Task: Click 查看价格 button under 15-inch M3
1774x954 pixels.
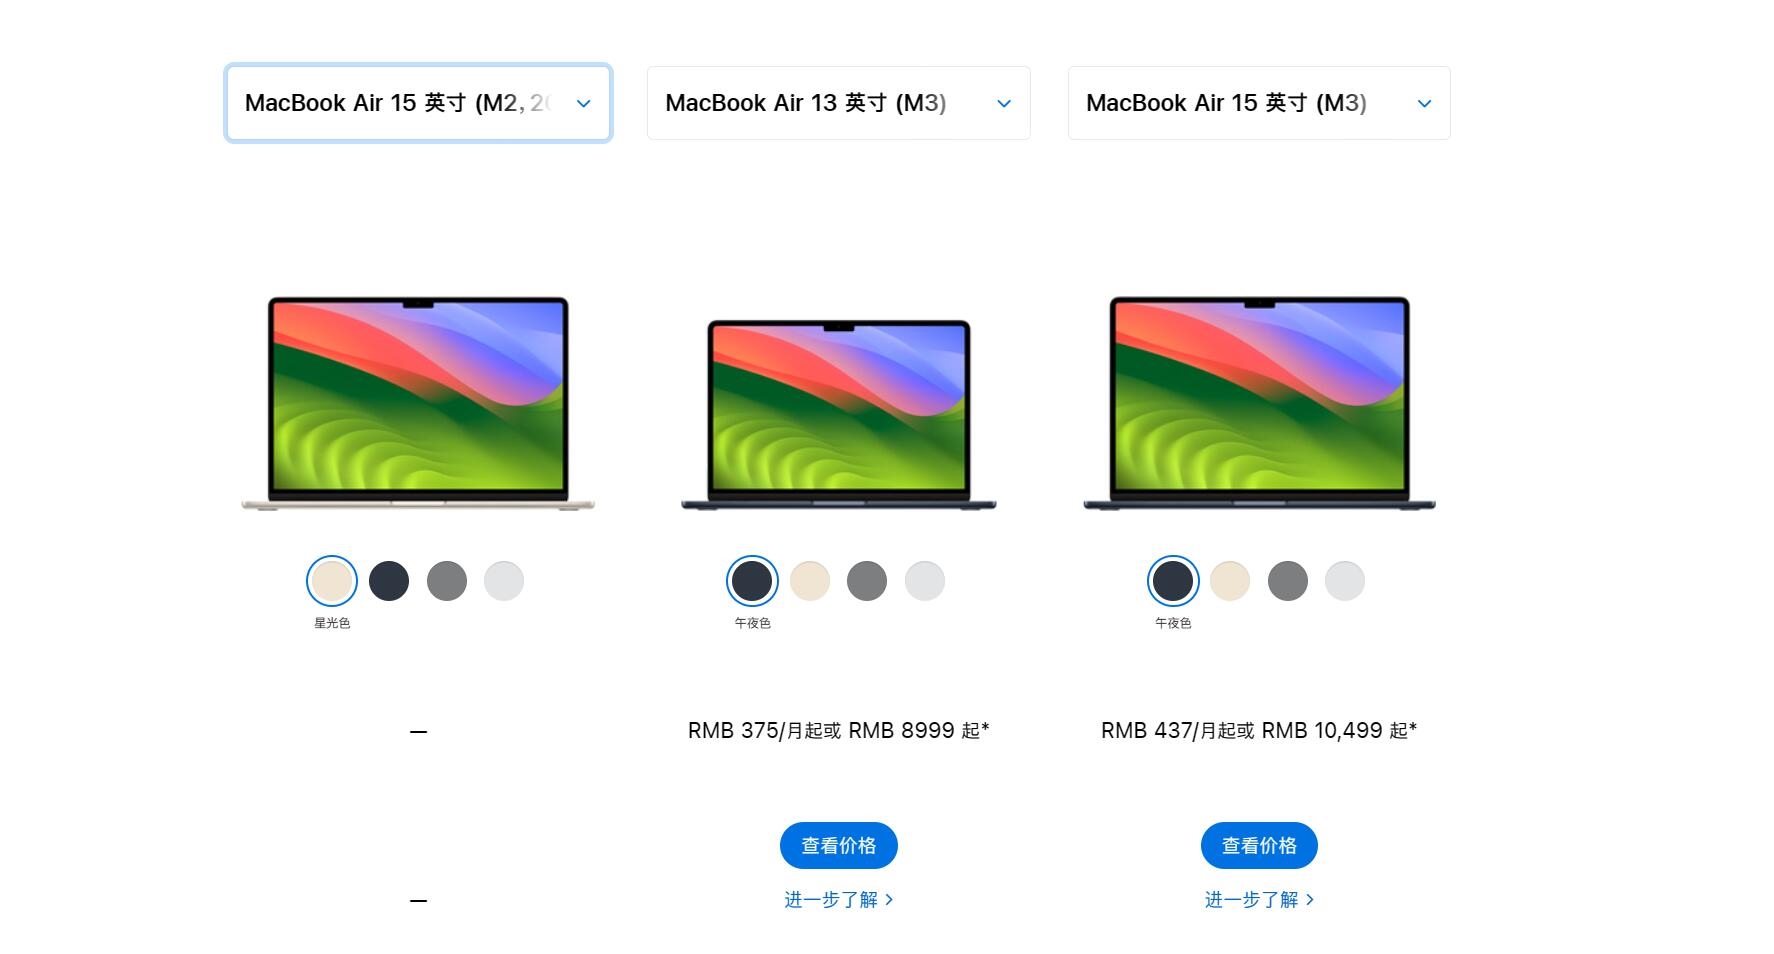Action: click(1259, 846)
